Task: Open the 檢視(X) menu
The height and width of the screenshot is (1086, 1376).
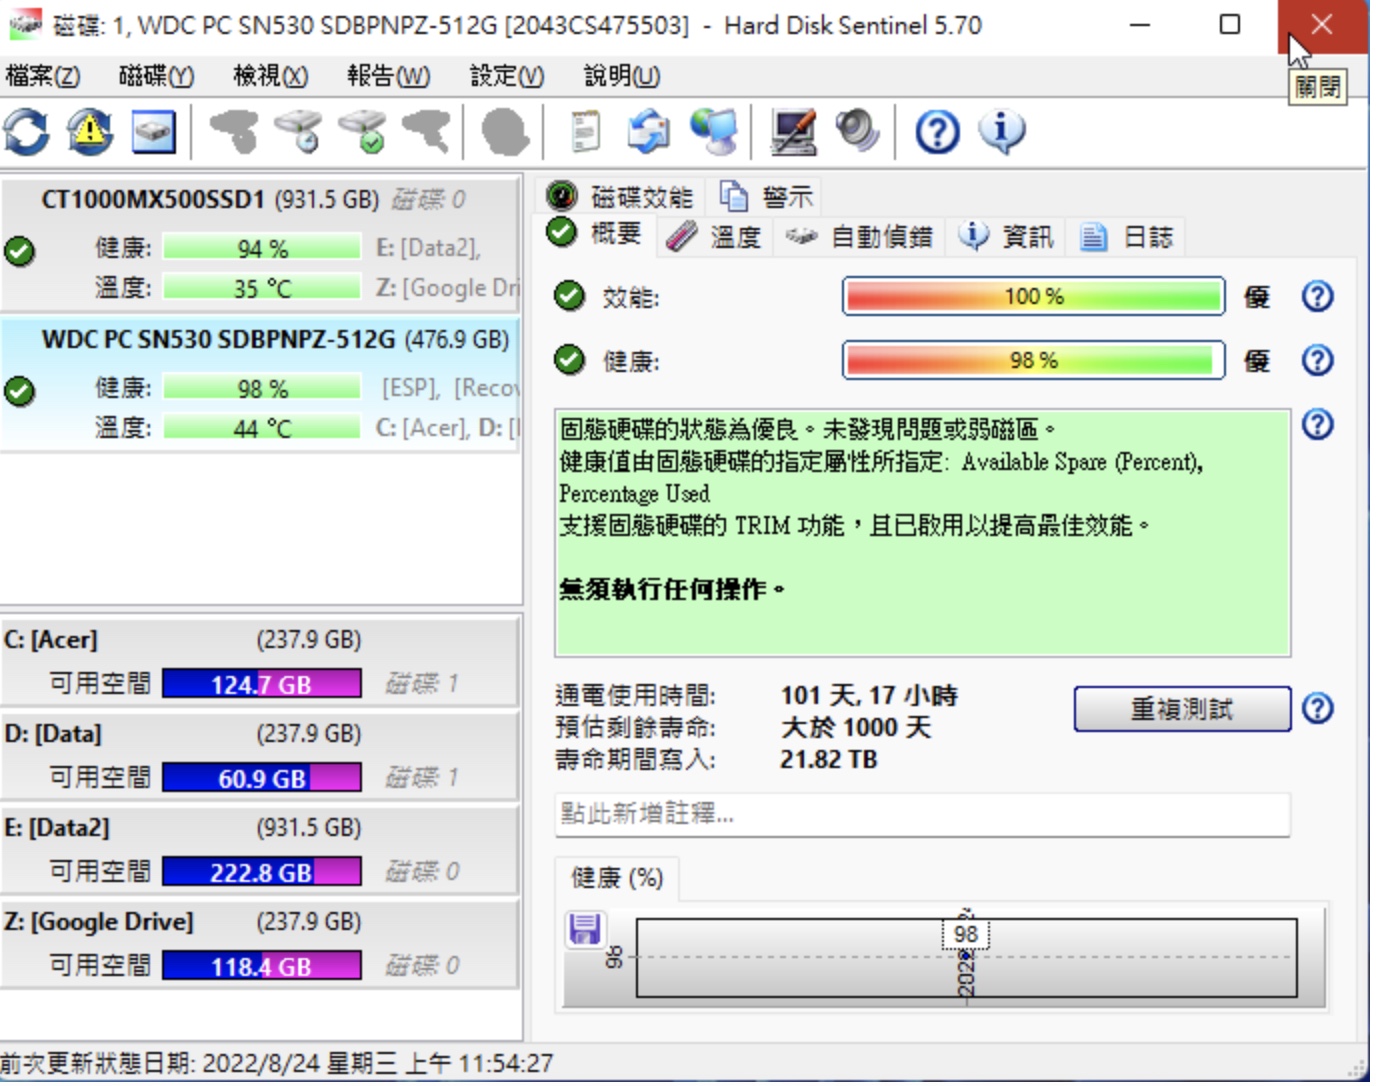Action: point(270,76)
